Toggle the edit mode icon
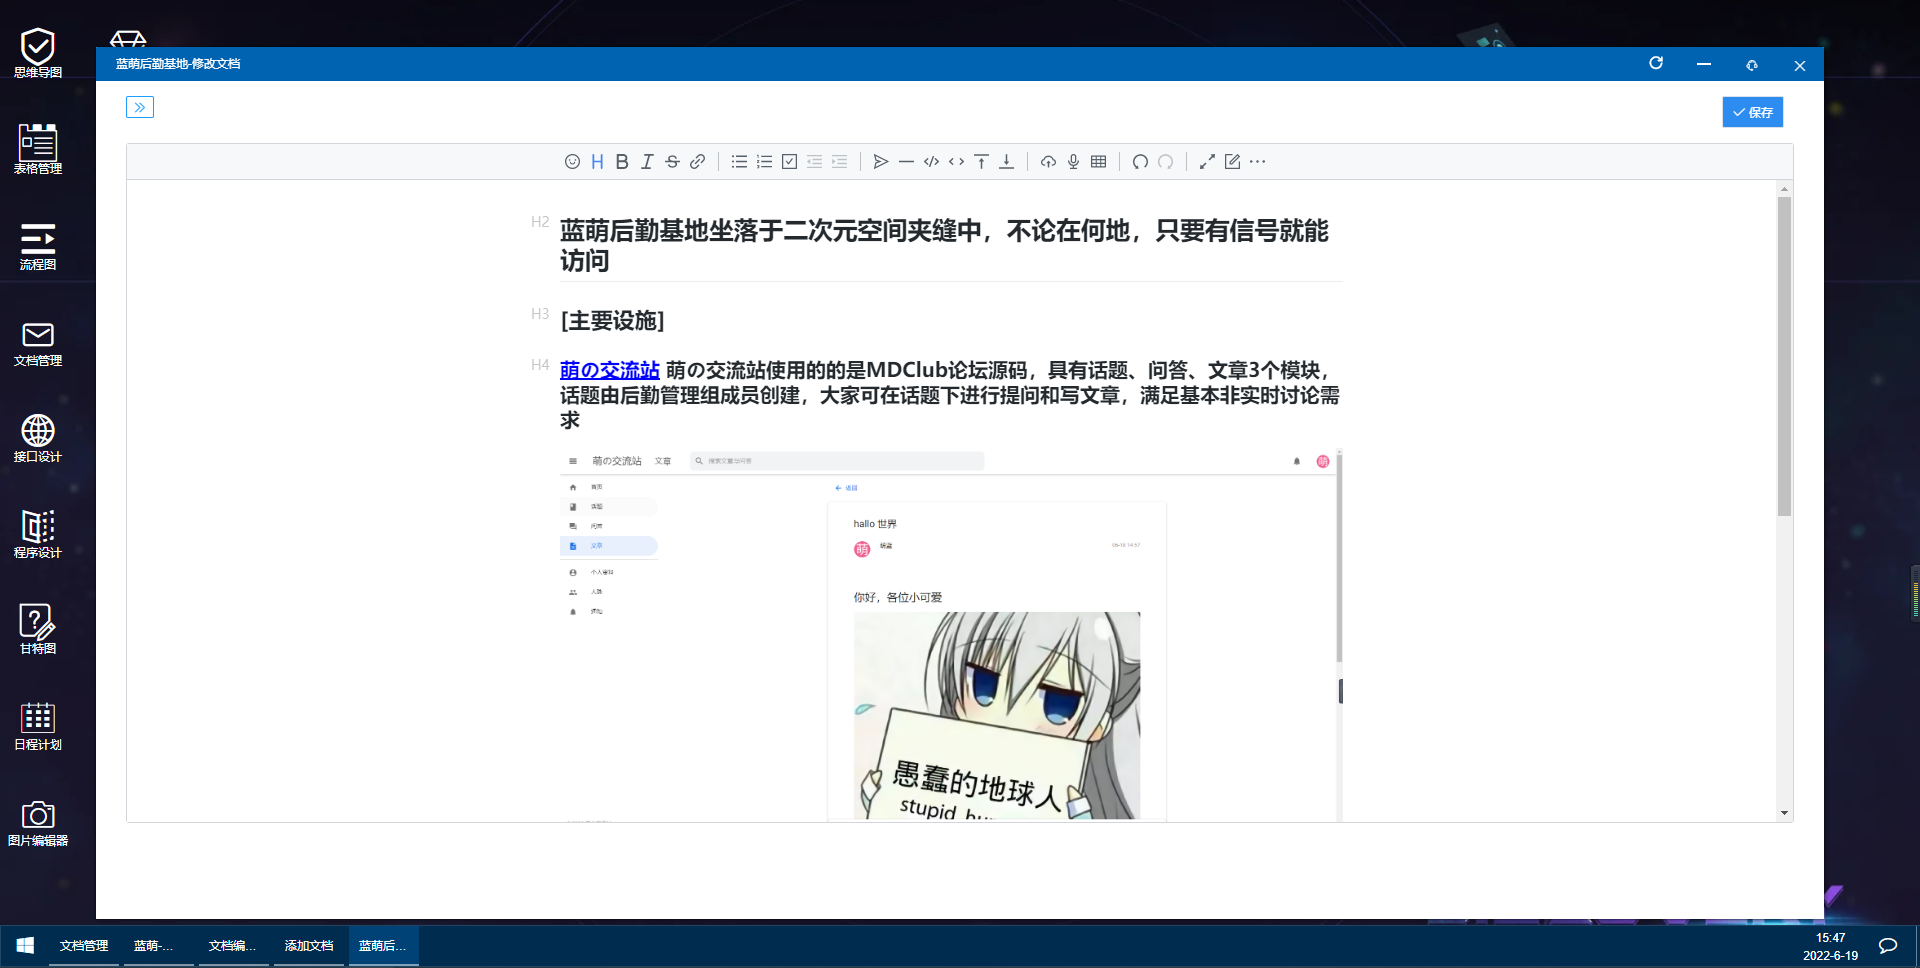The image size is (1920, 968). pos(1232,162)
